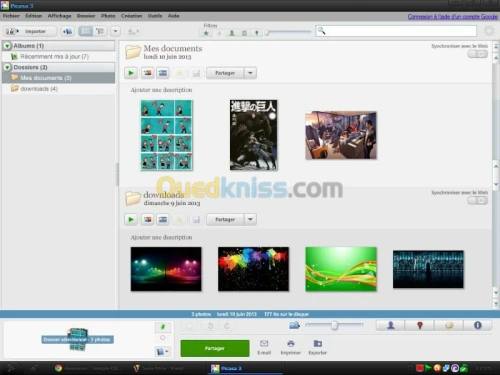This screenshot has height=375, width=500.
Task: Click the Imprimer printer icon
Action: 291,347
